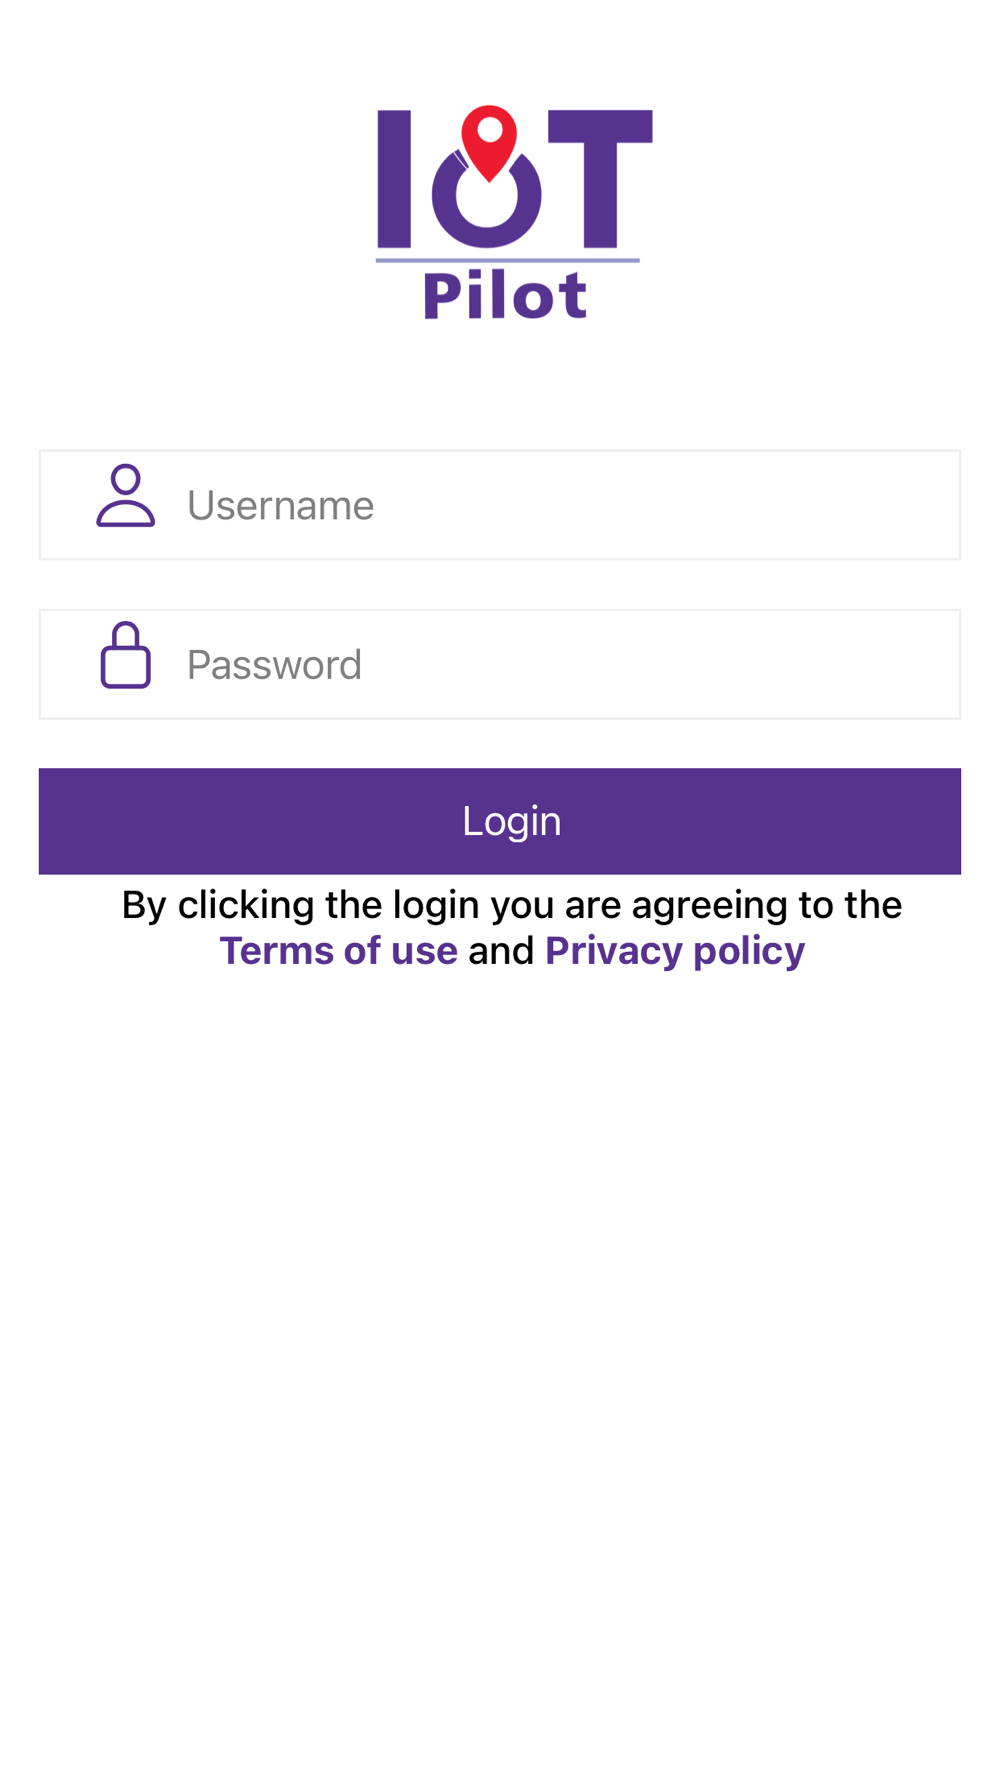Focus the Username input field
1000x1778 pixels.
500,505
